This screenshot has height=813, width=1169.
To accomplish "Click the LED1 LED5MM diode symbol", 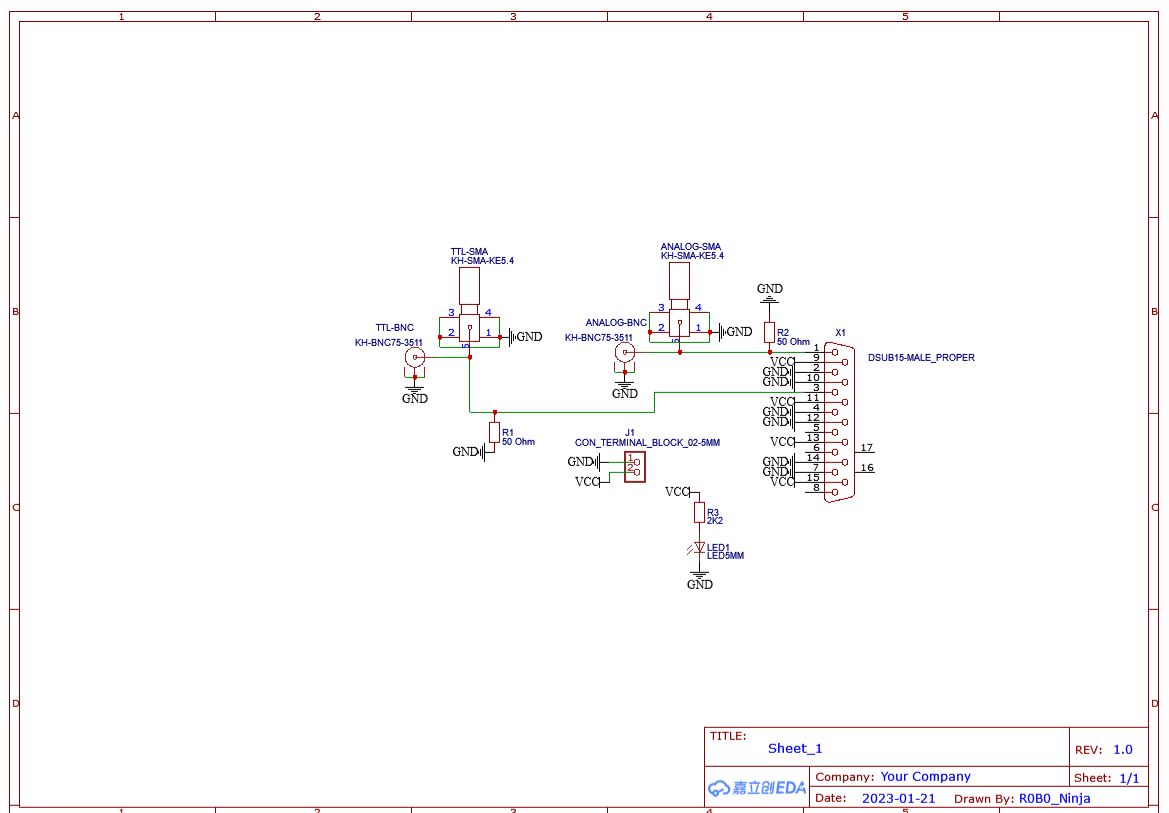I will click(x=698, y=546).
